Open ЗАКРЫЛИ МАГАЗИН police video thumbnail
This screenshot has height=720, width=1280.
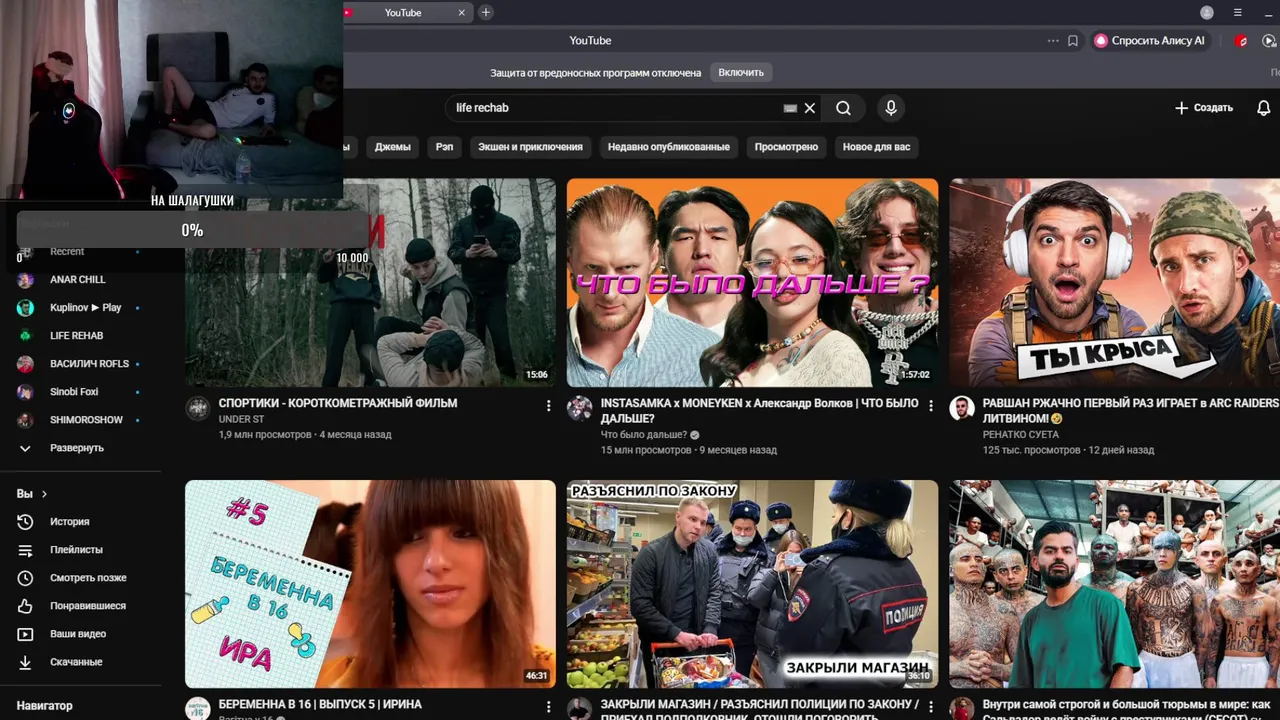tap(752, 584)
